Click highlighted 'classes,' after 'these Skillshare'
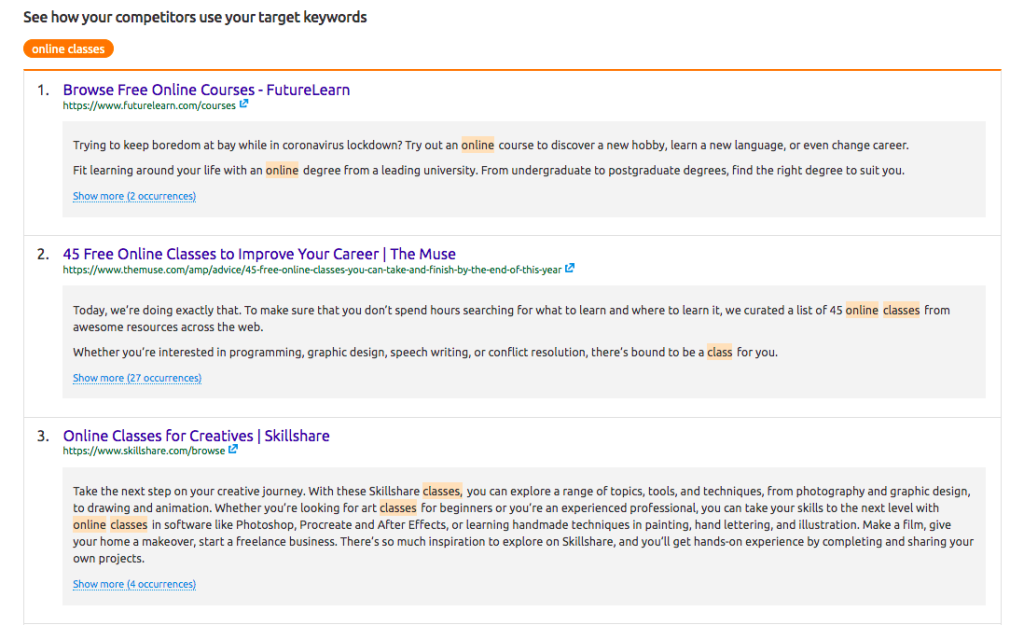The width and height of the screenshot is (1010, 625). 442,491
